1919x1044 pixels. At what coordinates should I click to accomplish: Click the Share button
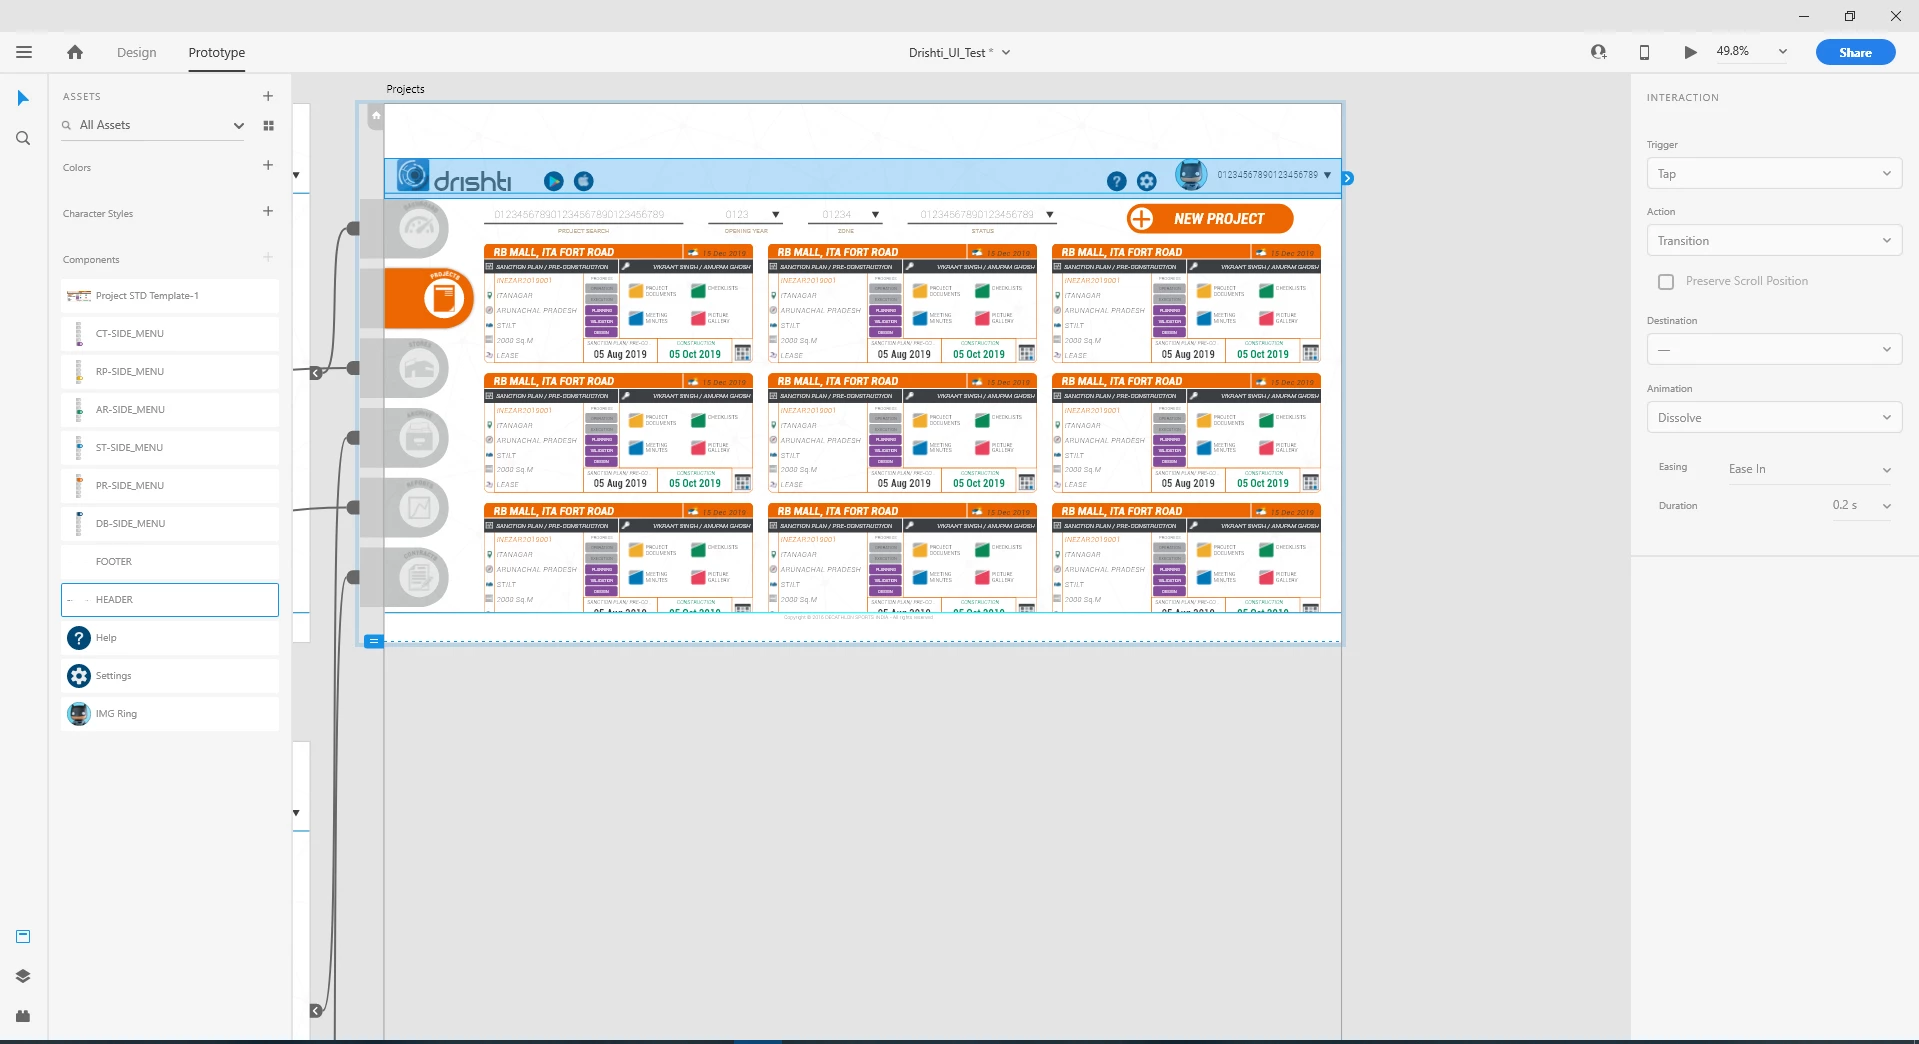point(1855,52)
